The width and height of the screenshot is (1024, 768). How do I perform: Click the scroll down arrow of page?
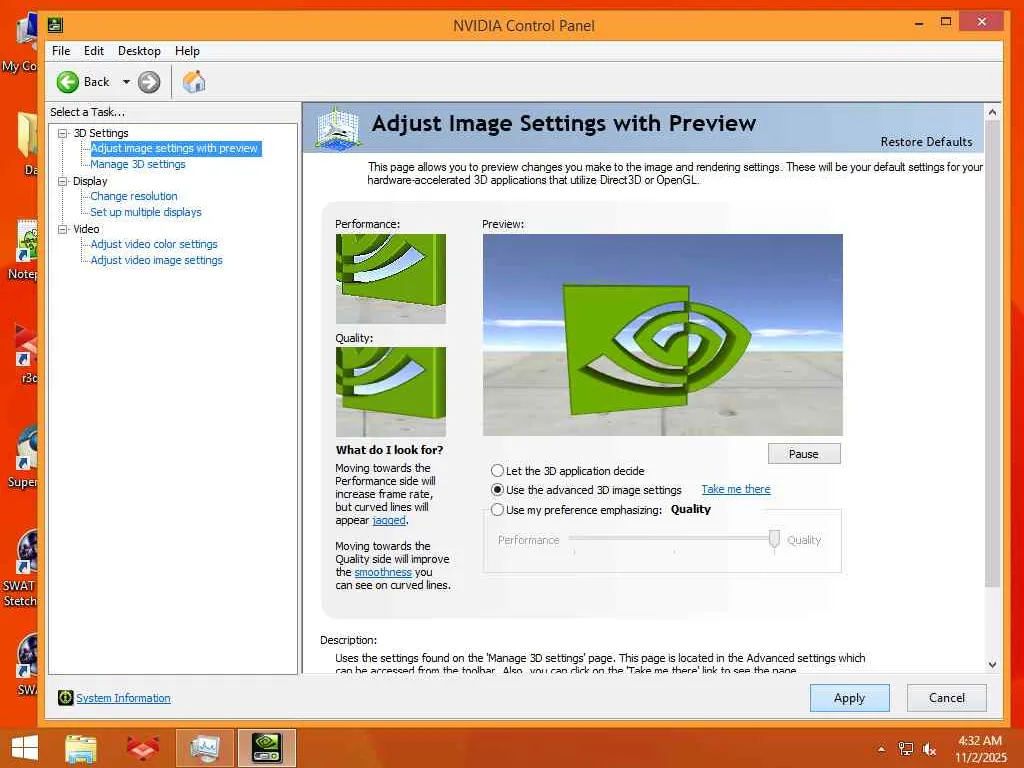(x=992, y=665)
